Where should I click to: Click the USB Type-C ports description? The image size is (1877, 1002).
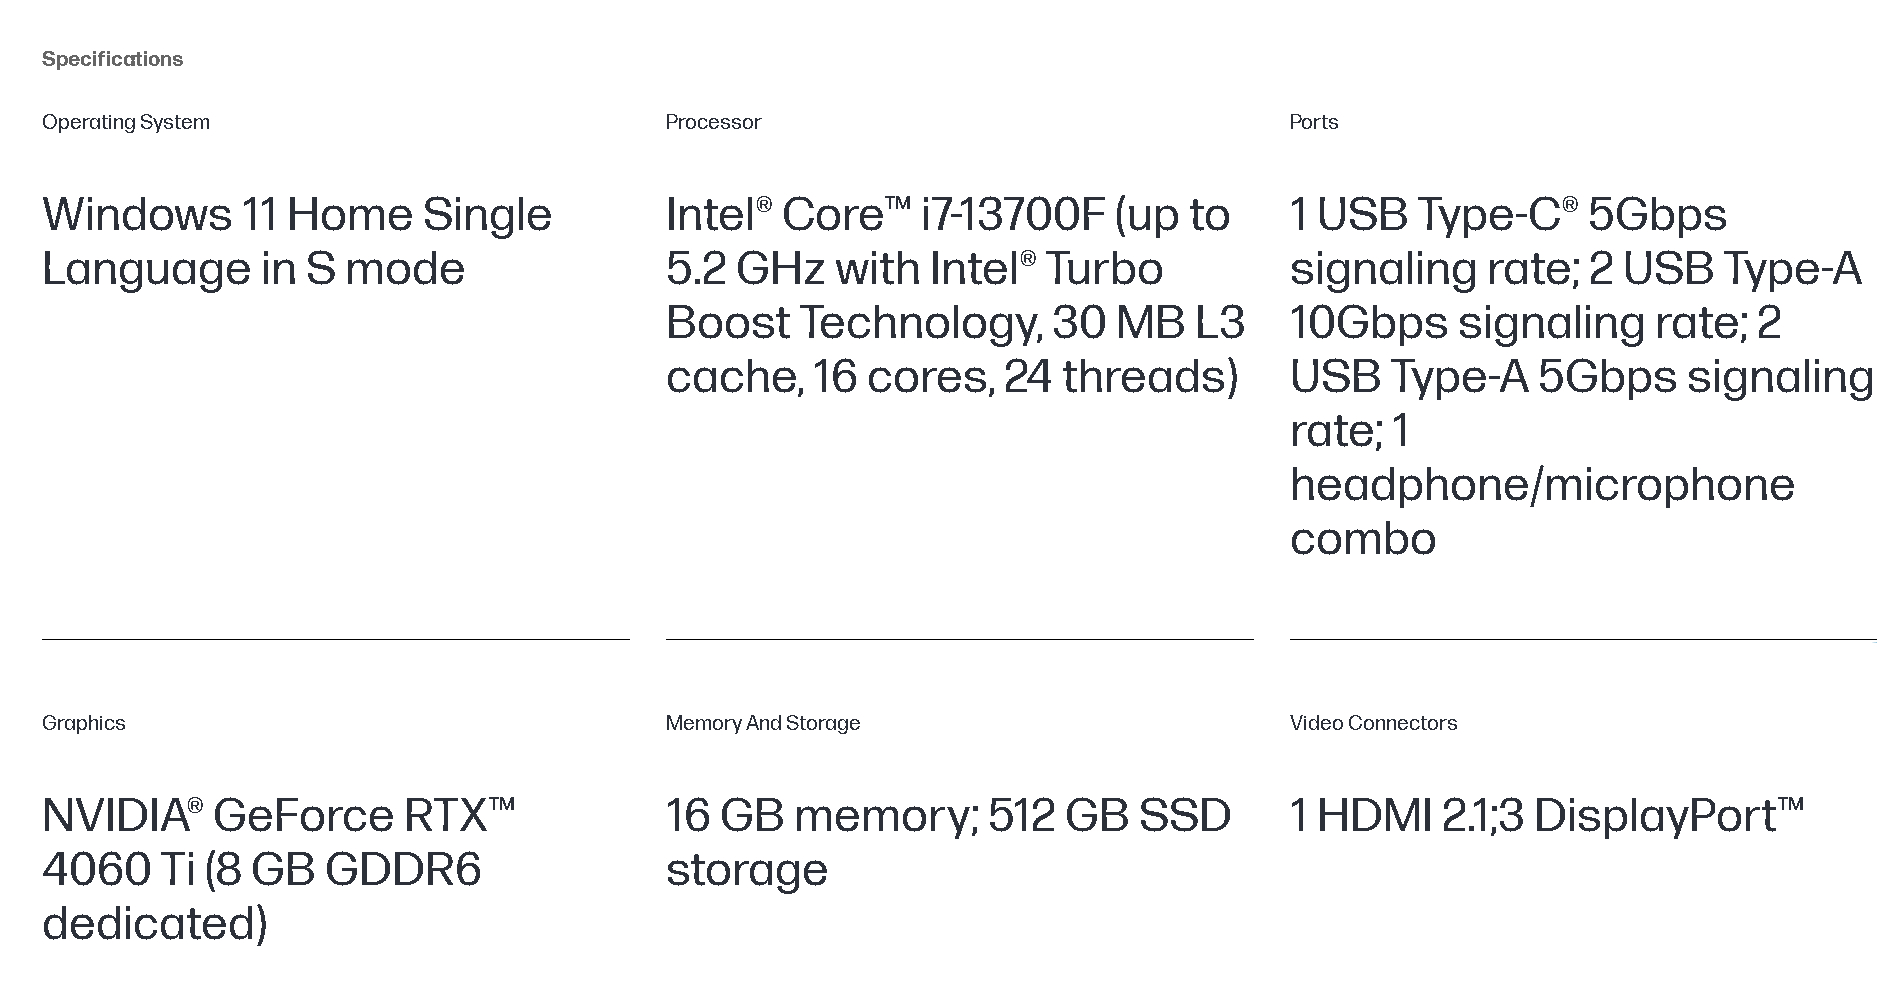pos(1582,377)
